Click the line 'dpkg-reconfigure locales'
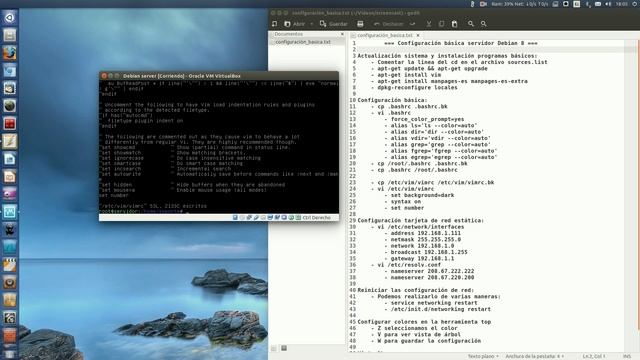640x360 pixels. pos(417,87)
